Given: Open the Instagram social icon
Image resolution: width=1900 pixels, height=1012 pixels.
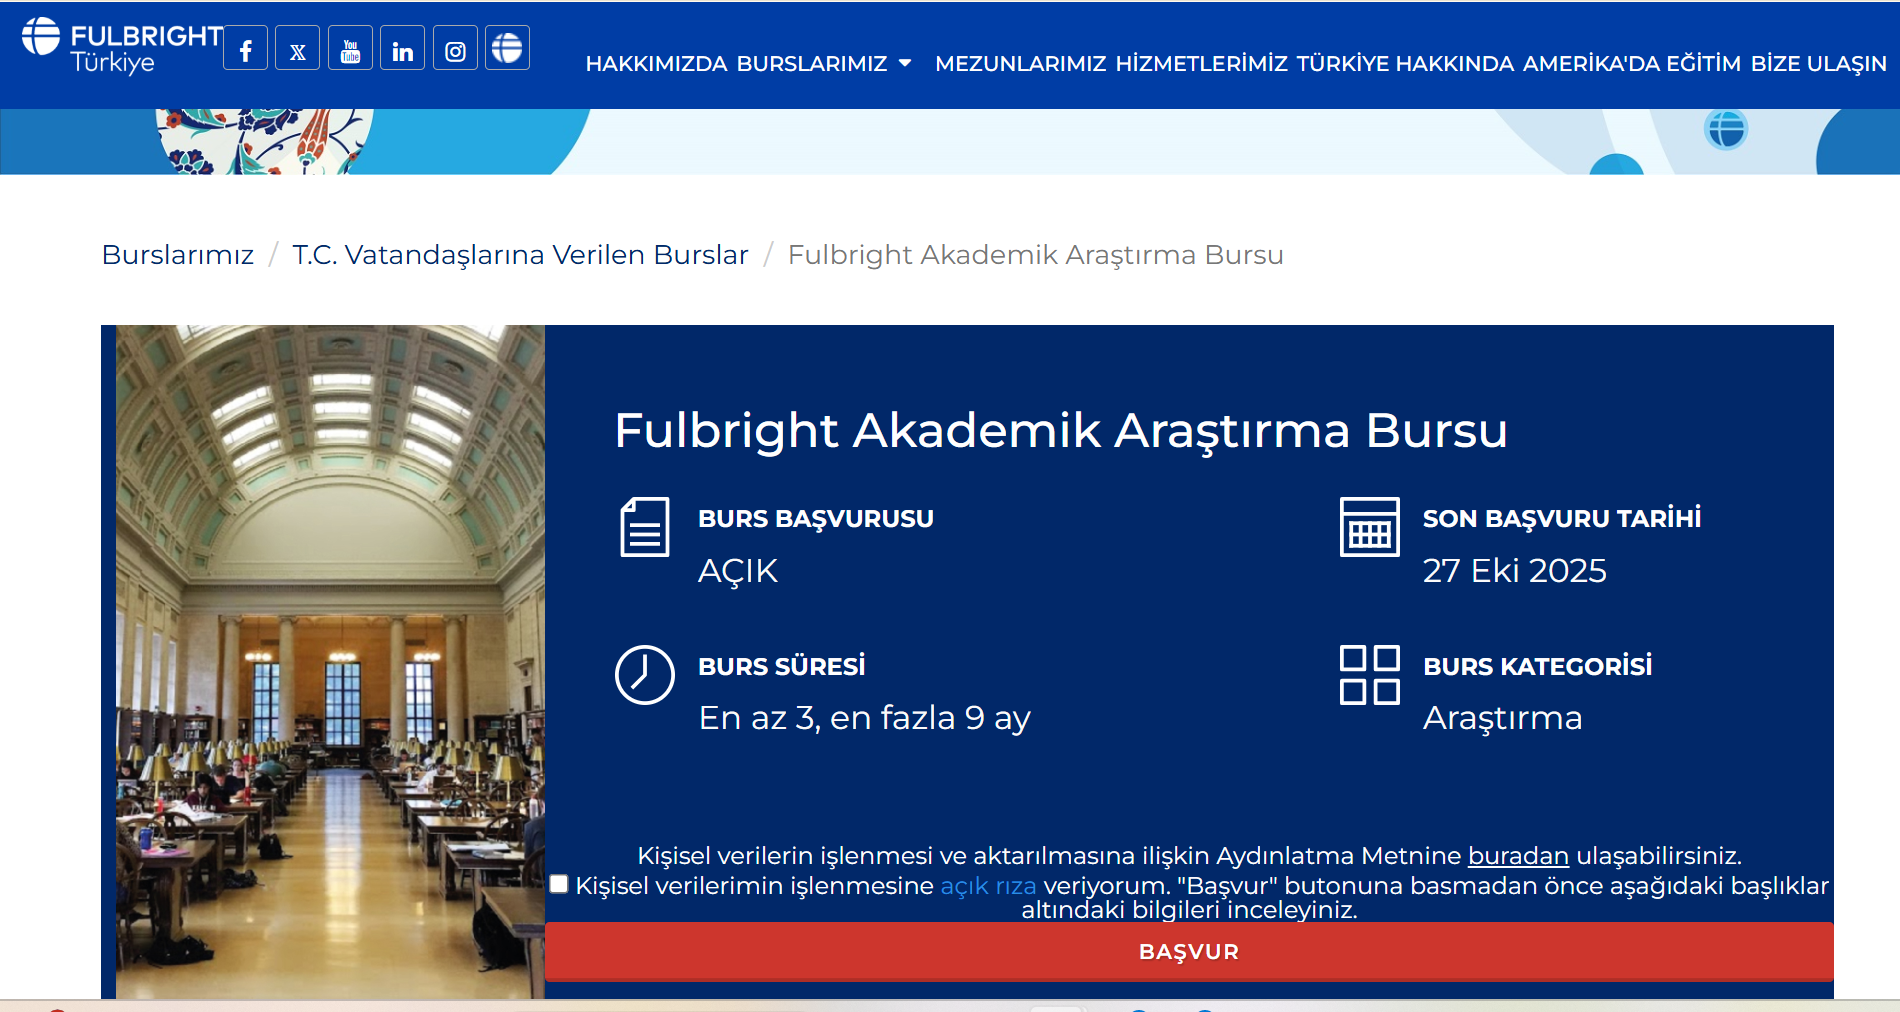Looking at the screenshot, I should point(455,48).
